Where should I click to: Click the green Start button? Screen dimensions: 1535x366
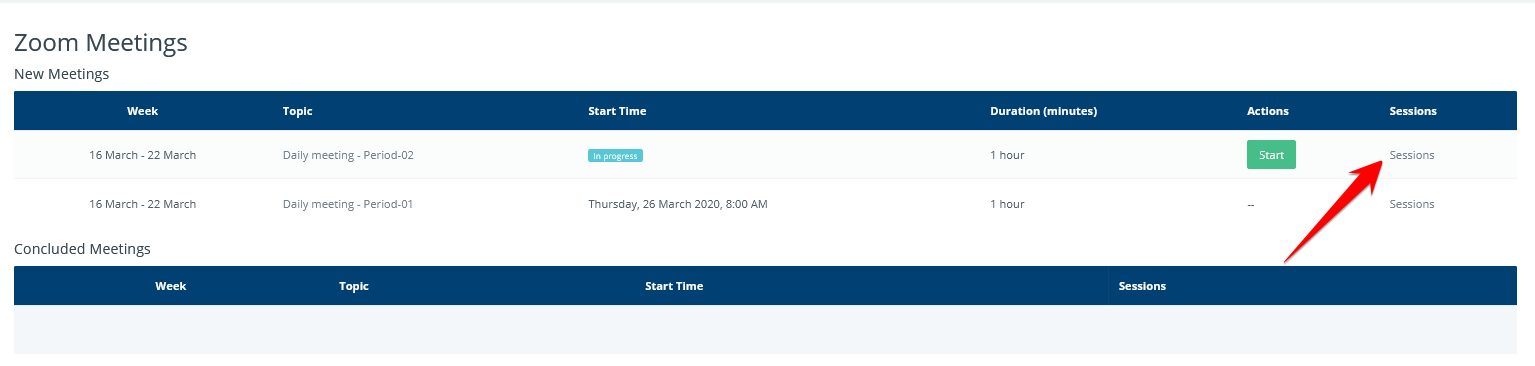pyautogui.click(x=1271, y=155)
